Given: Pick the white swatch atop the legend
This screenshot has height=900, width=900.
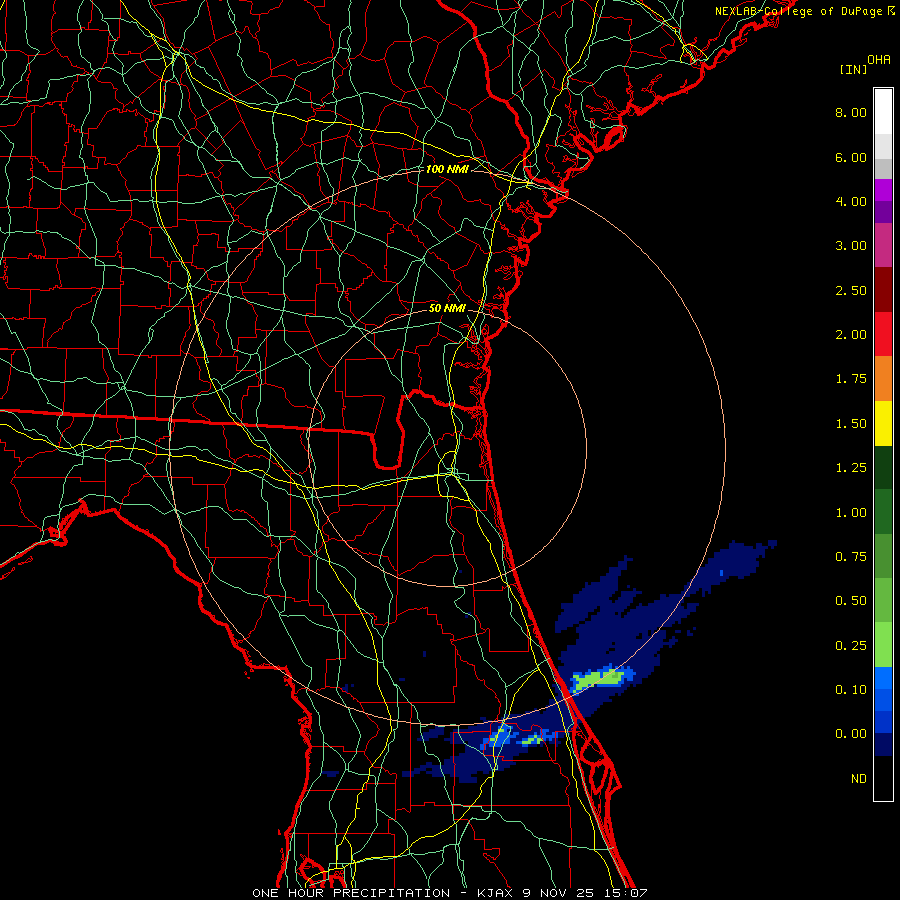Looking at the screenshot, I should (x=883, y=111).
